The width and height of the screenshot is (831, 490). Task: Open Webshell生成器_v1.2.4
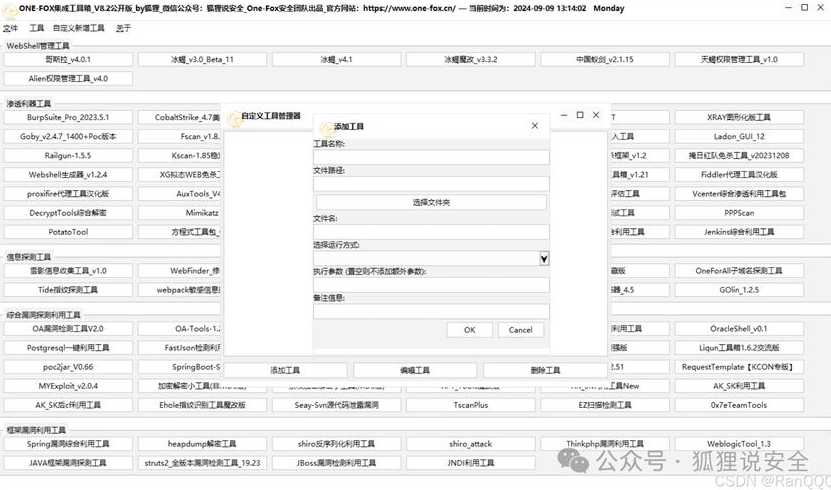68,174
